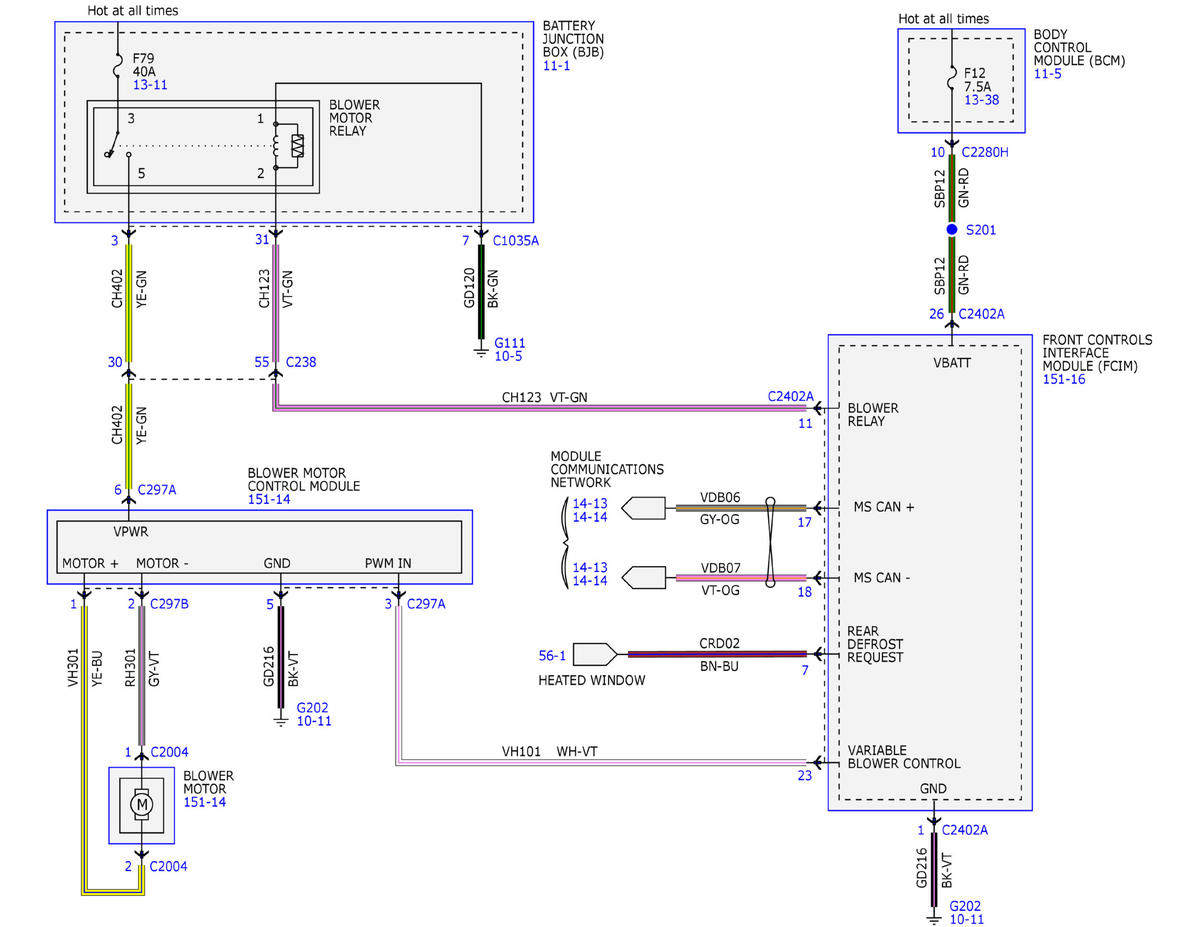Screen dimensions: 1200x927
Task: Click the ground symbol below the FCIM GND wire
Action: [933, 918]
